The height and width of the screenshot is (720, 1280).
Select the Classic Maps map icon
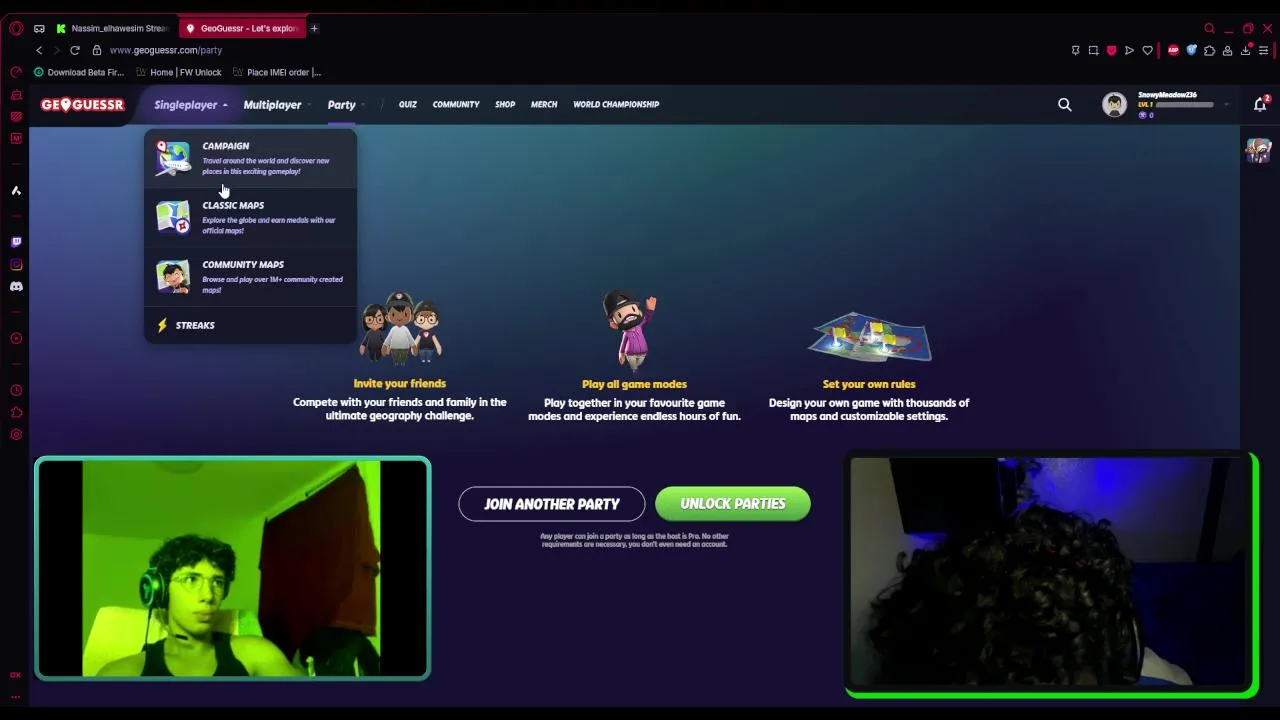point(172,217)
